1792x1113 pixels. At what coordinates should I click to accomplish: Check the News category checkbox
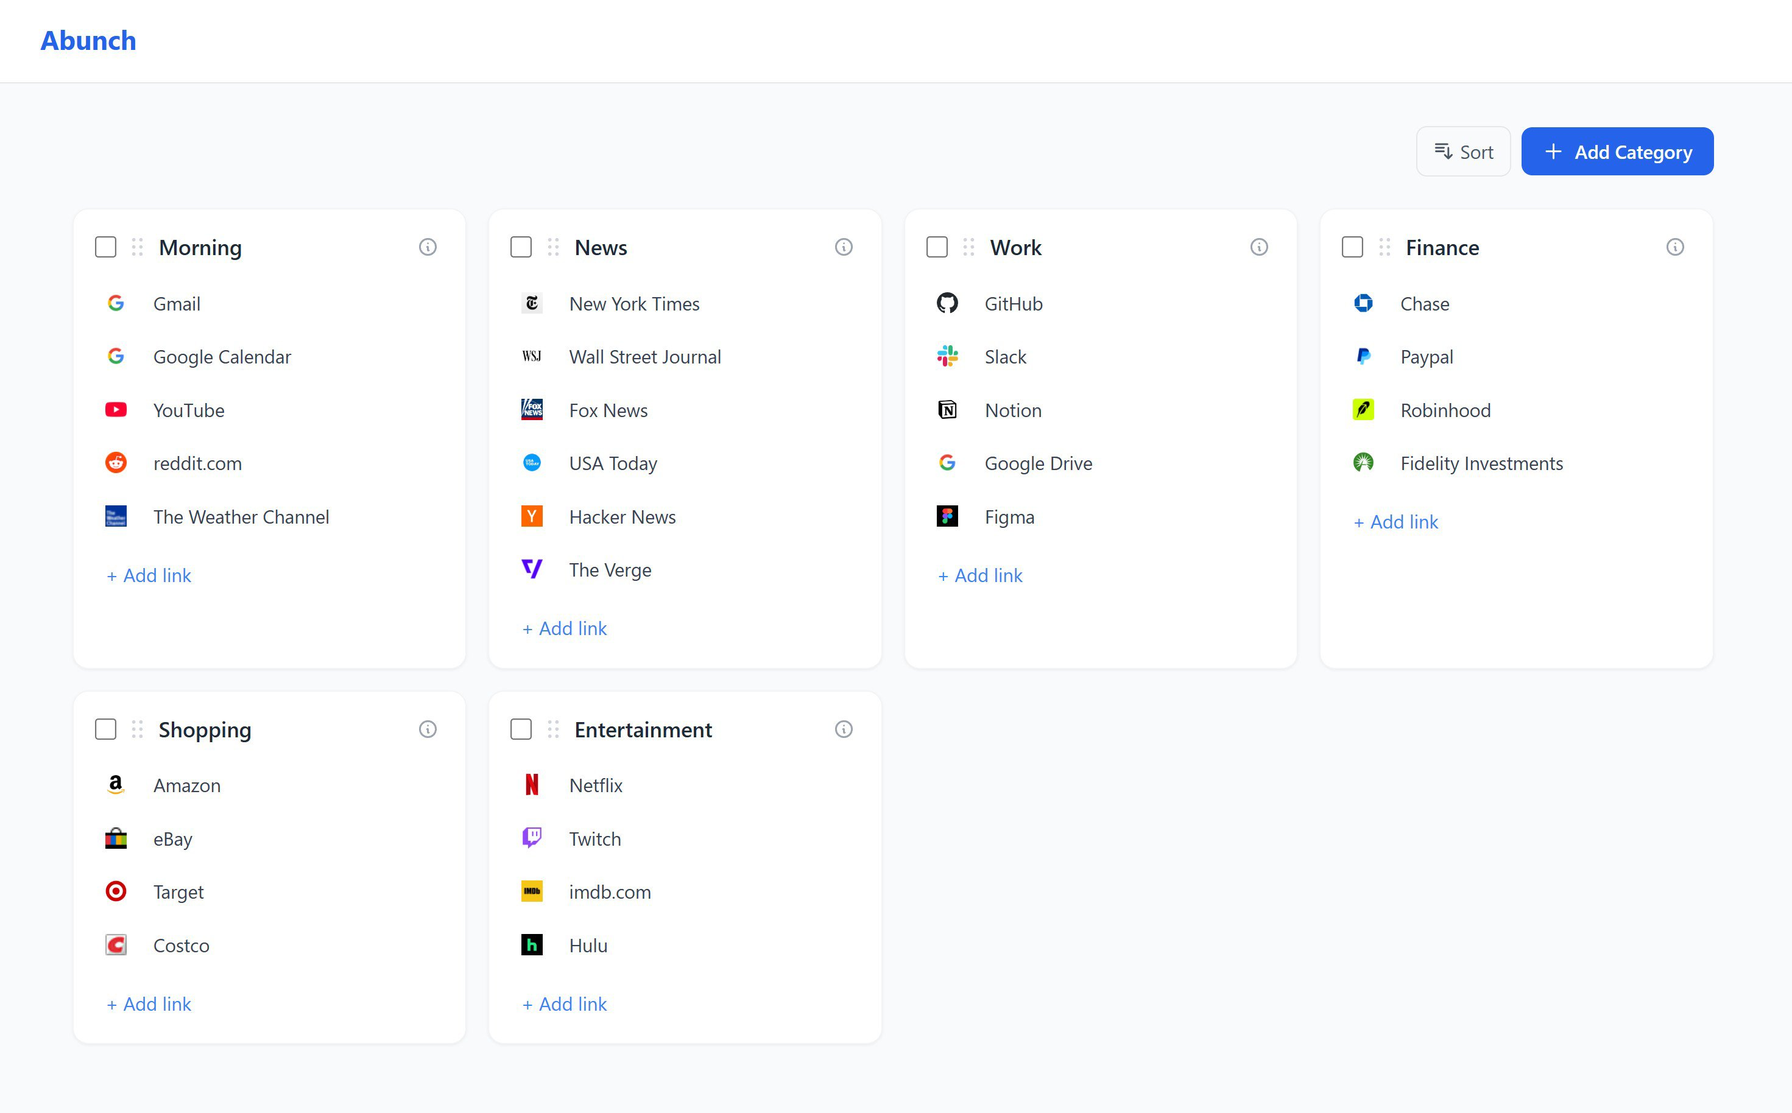(x=521, y=247)
